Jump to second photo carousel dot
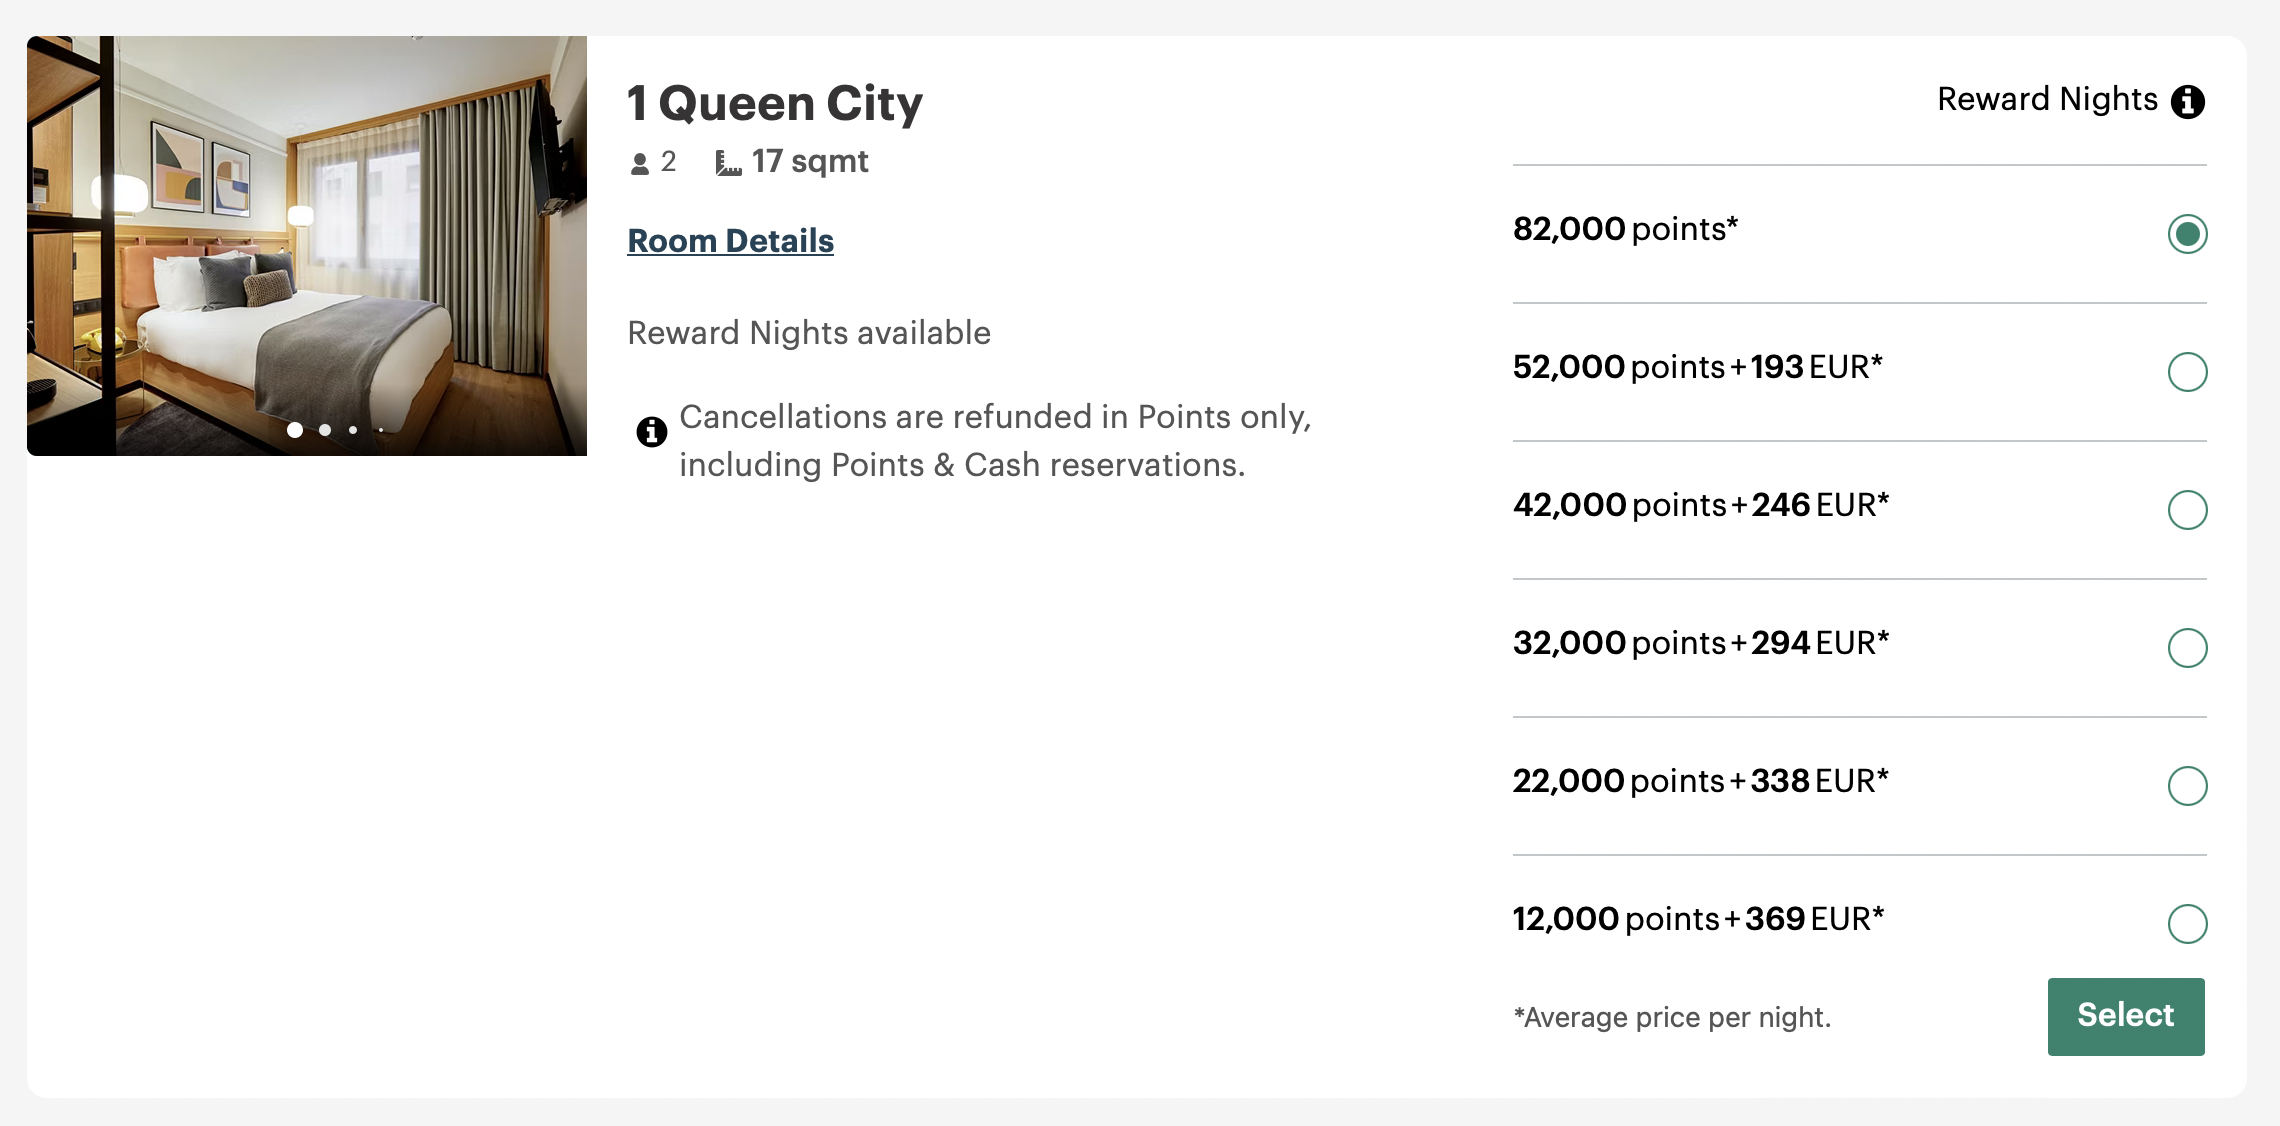This screenshot has height=1126, width=2280. coord(325,430)
